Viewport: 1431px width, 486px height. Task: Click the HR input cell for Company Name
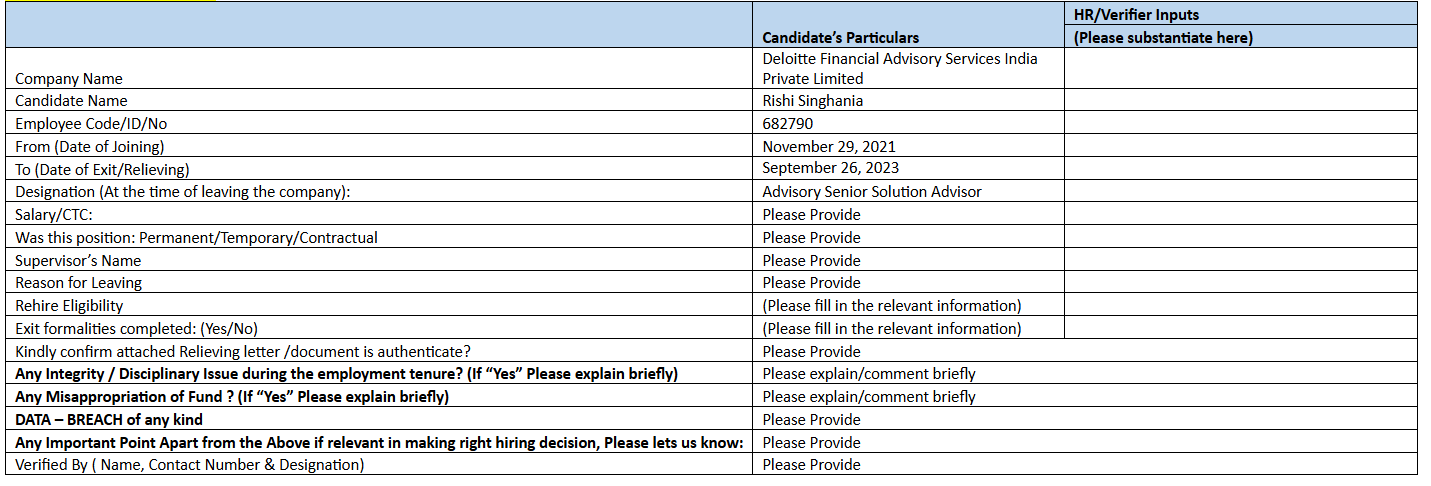click(x=1240, y=68)
